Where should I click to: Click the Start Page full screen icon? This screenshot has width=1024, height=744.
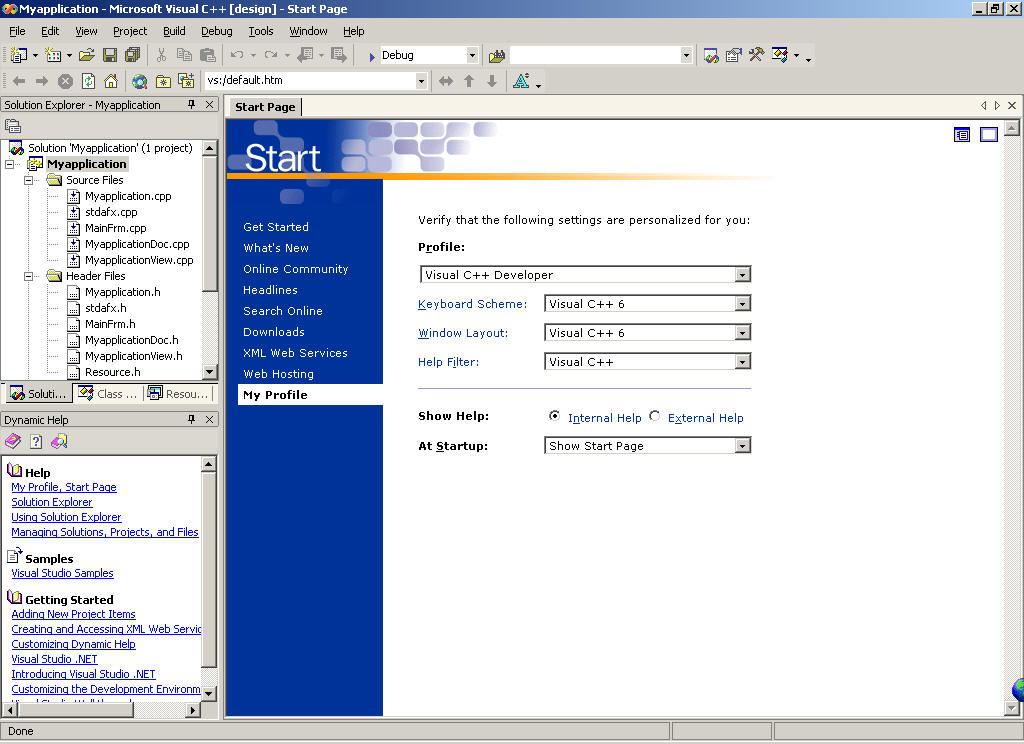(x=989, y=135)
